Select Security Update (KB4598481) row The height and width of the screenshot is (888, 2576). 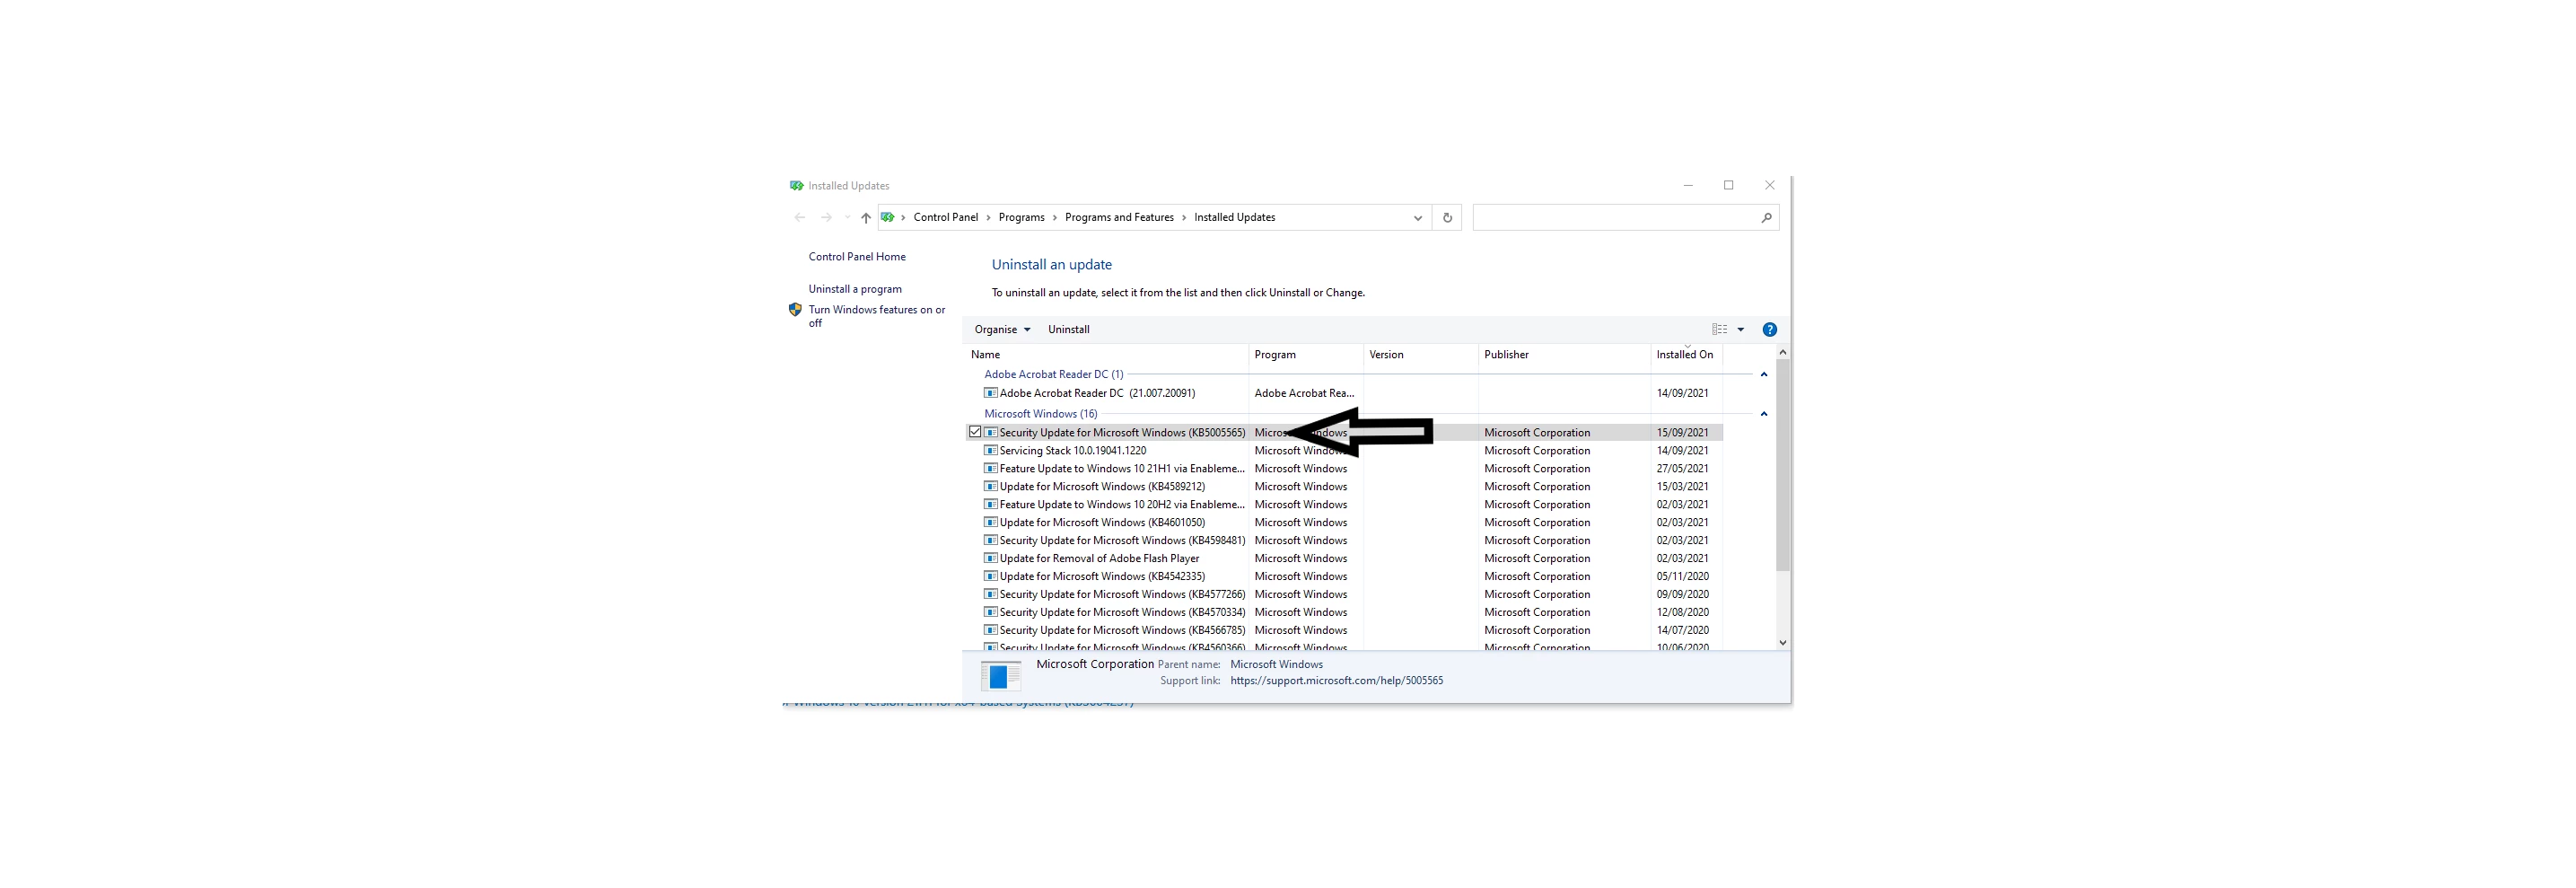[1344, 541]
